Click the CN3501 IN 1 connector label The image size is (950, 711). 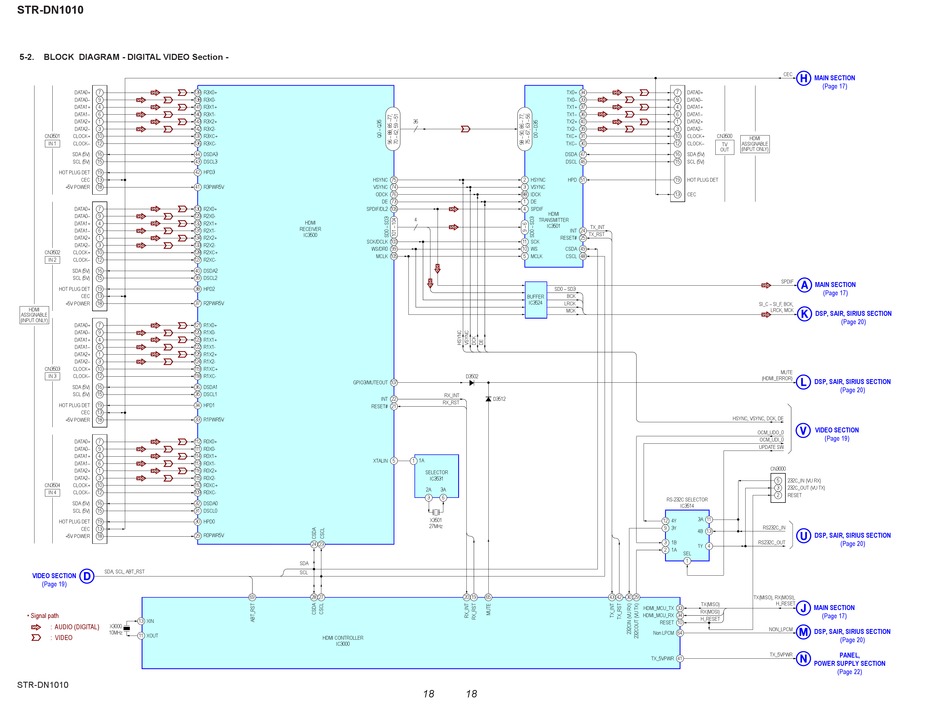click(52, 140)
